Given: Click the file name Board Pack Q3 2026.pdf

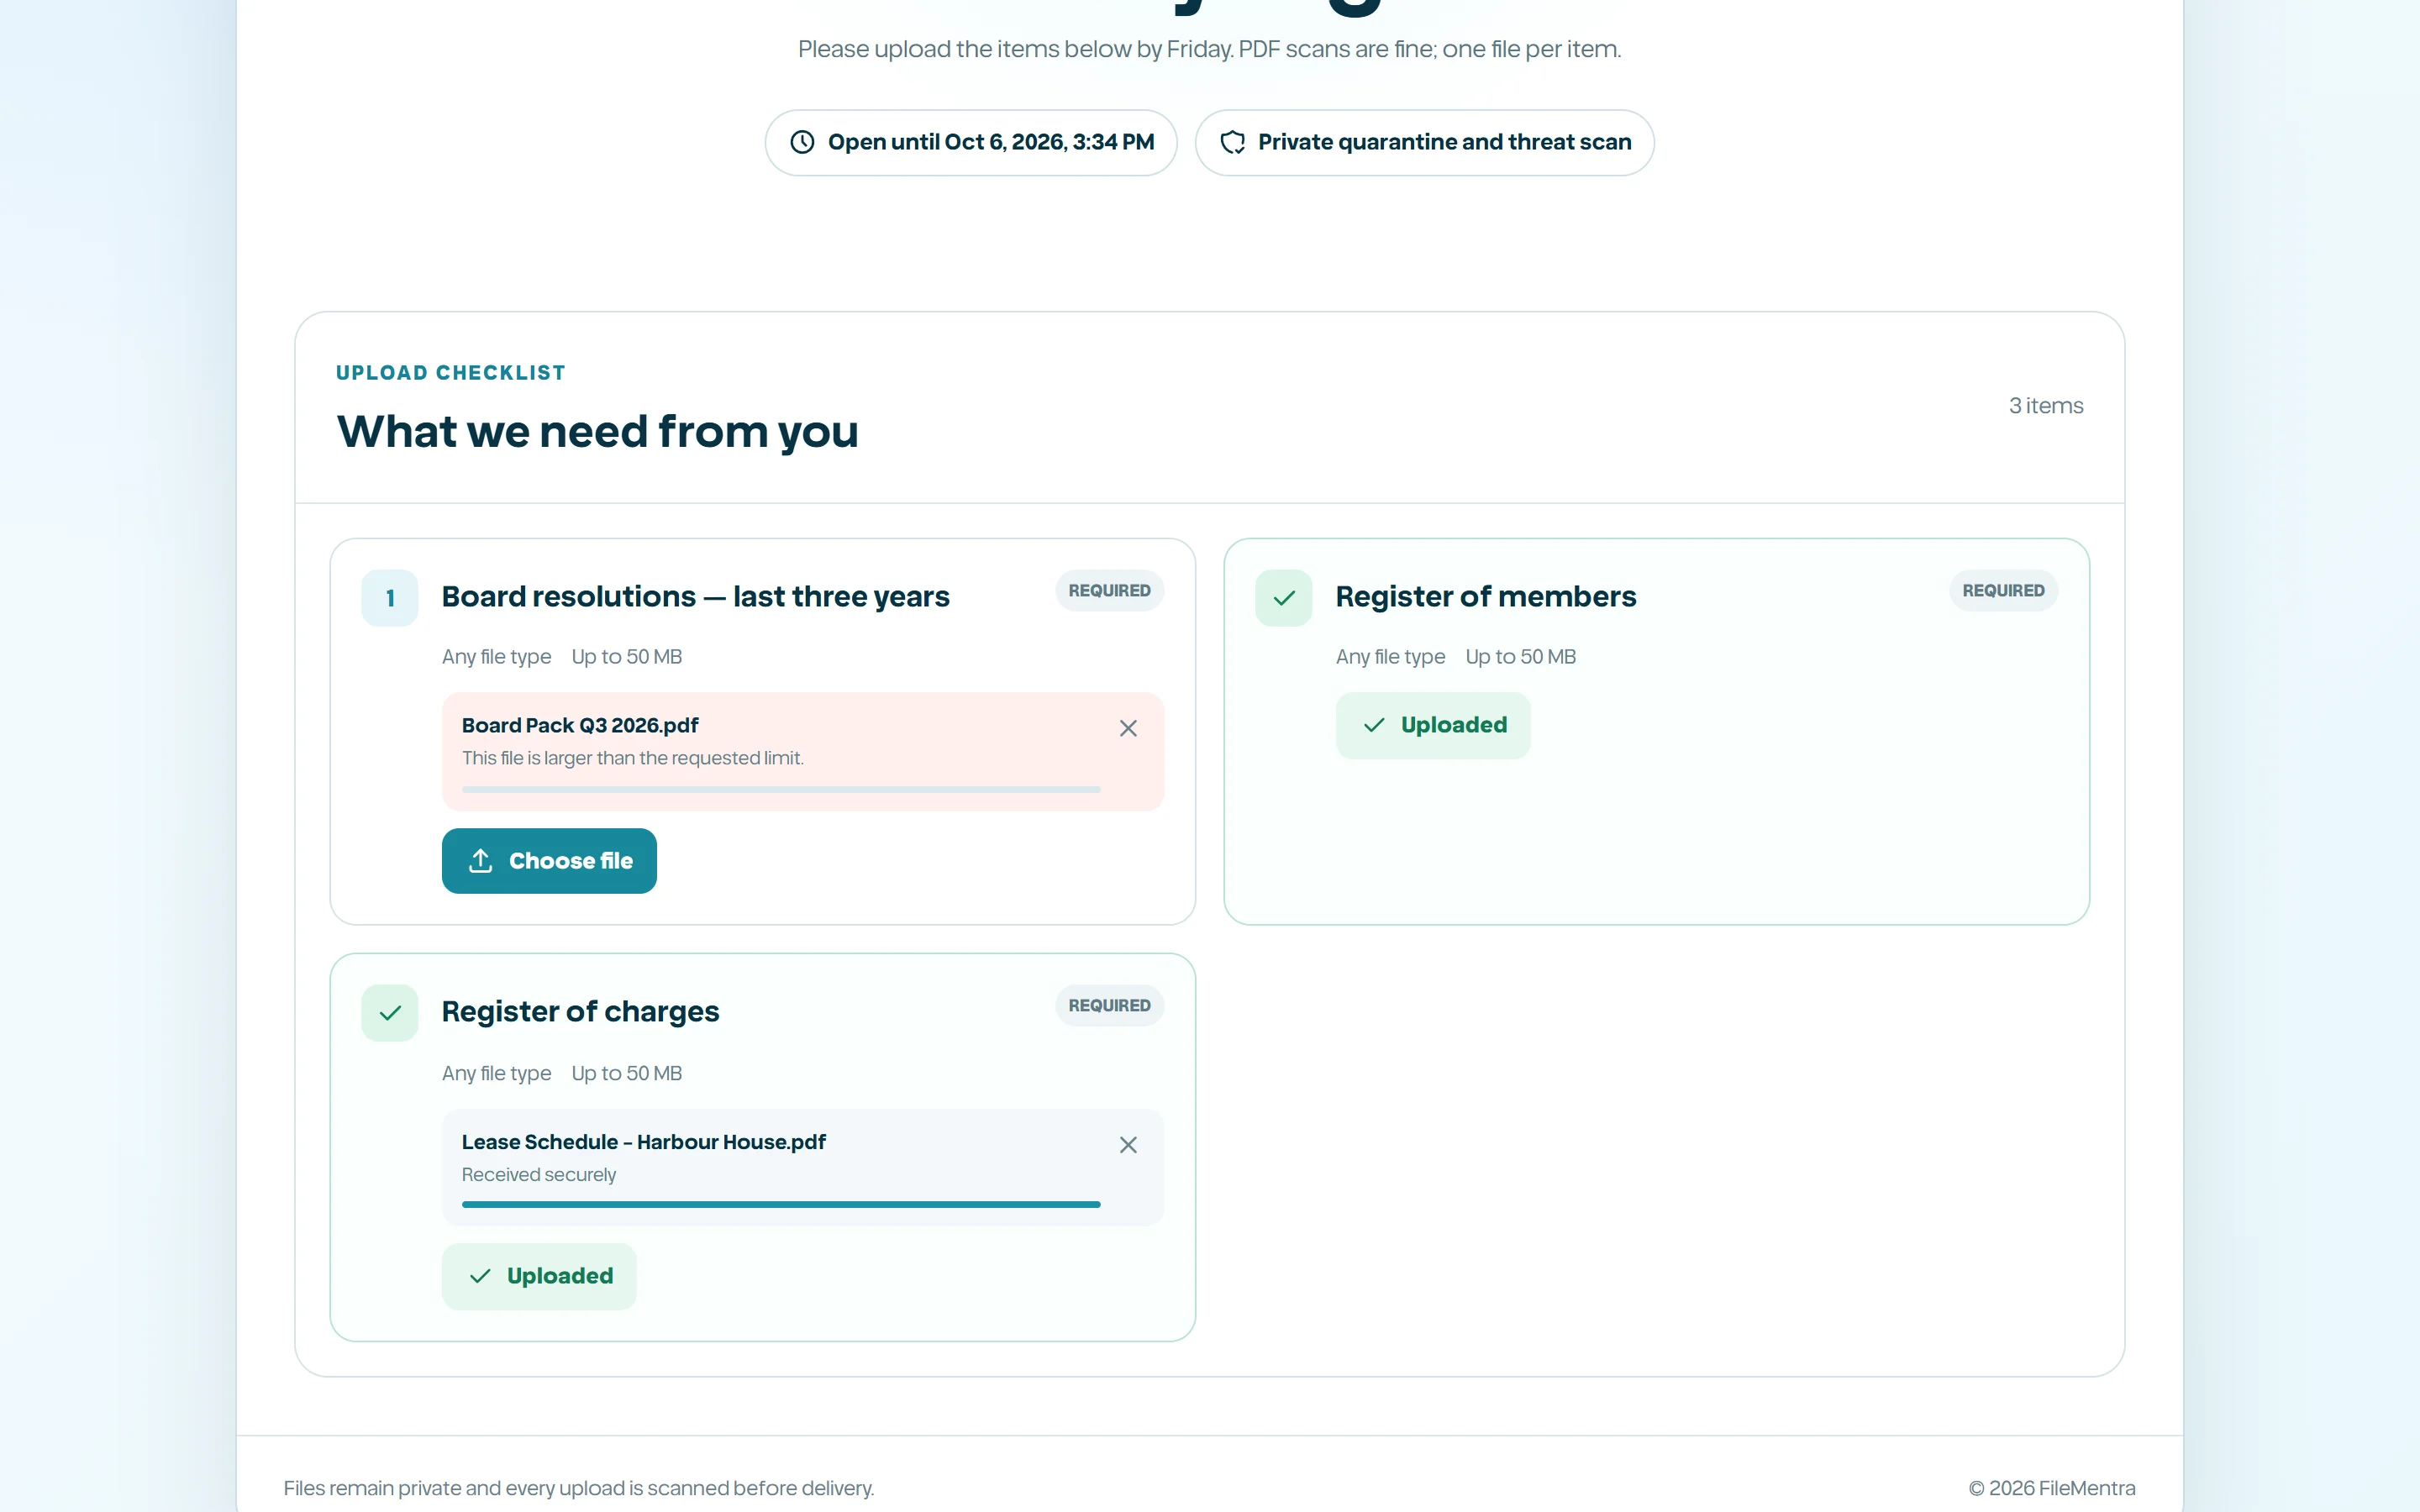Looking at the screenshot, I should (580, 725).
